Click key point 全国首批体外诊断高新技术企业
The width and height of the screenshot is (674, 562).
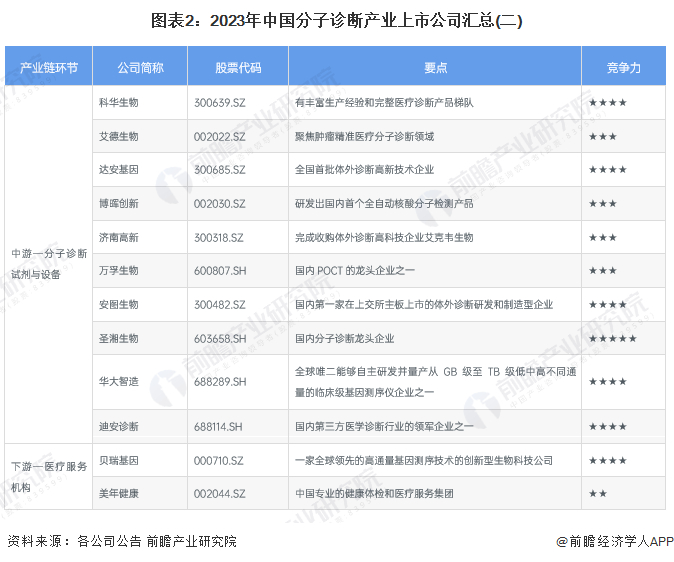click(364, 170)
